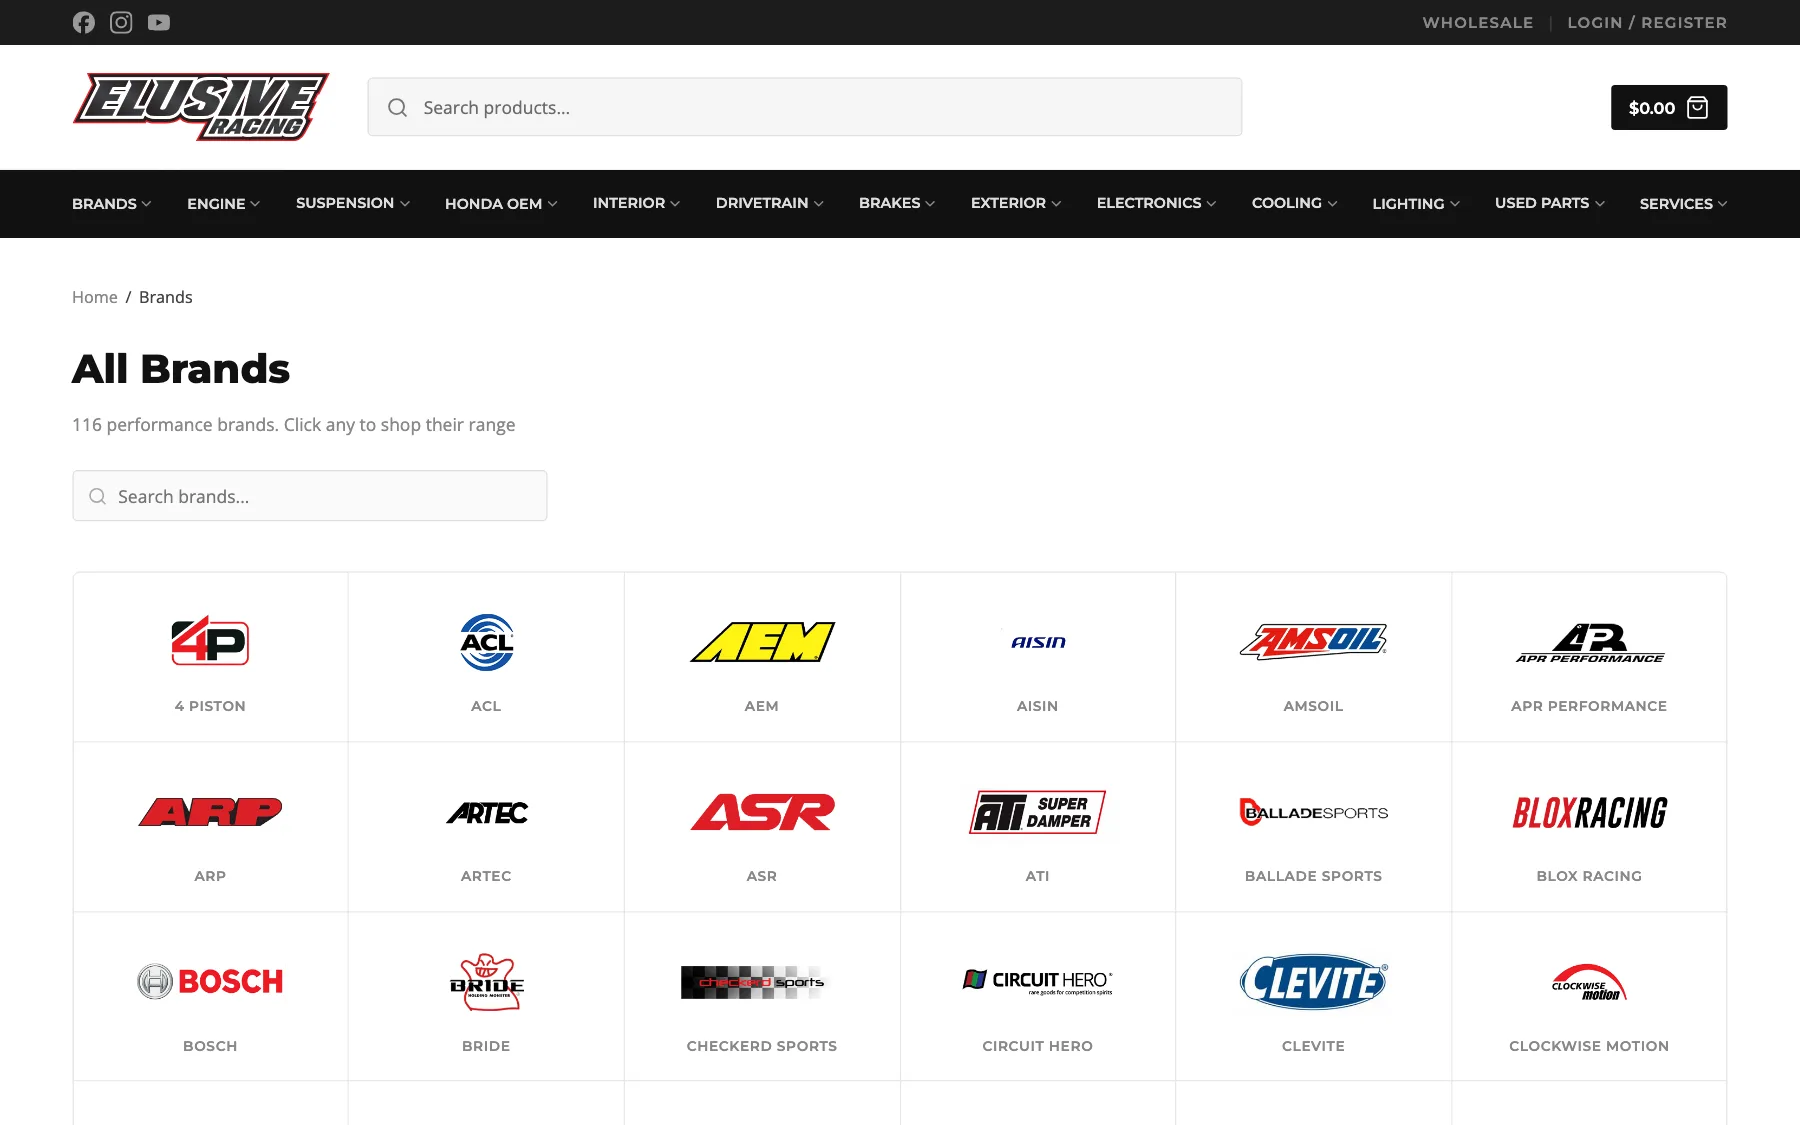This screenshot has width=1800, height=1125.
Task: Follow the Home breadcrumb link
Action: (95, 297)
